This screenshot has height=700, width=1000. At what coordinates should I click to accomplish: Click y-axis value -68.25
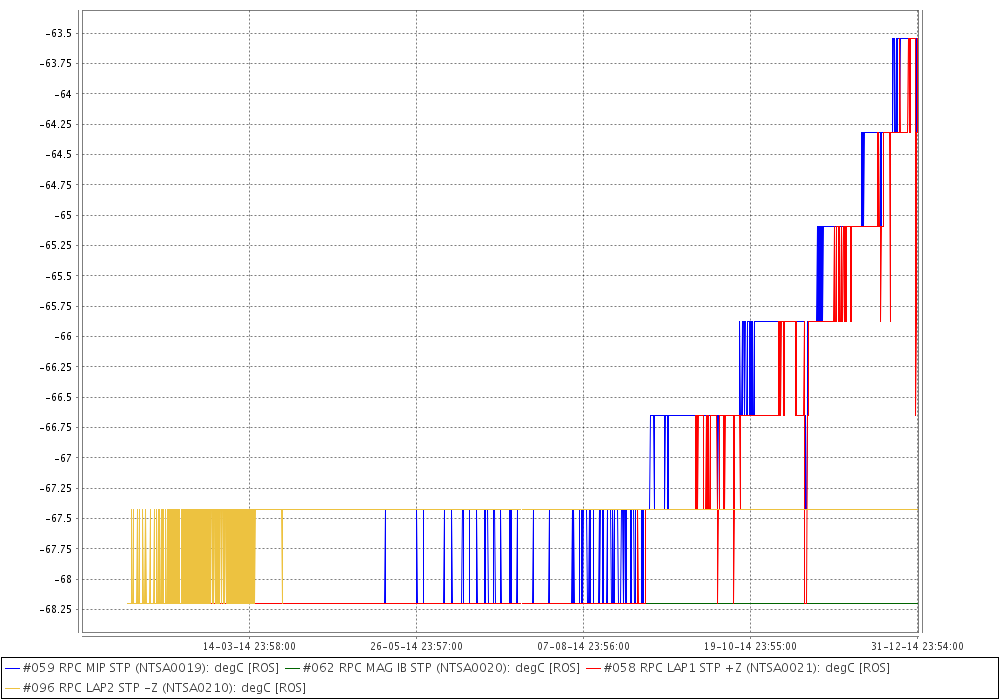click(x=55, y=609)
